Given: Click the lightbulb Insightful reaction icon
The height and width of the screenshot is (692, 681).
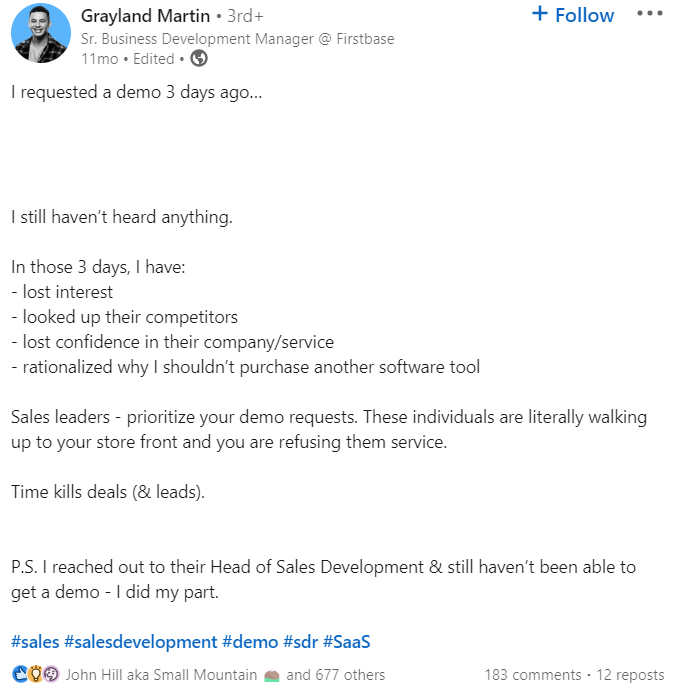Looking at the screenshot, I should click(x=35, y=674).
